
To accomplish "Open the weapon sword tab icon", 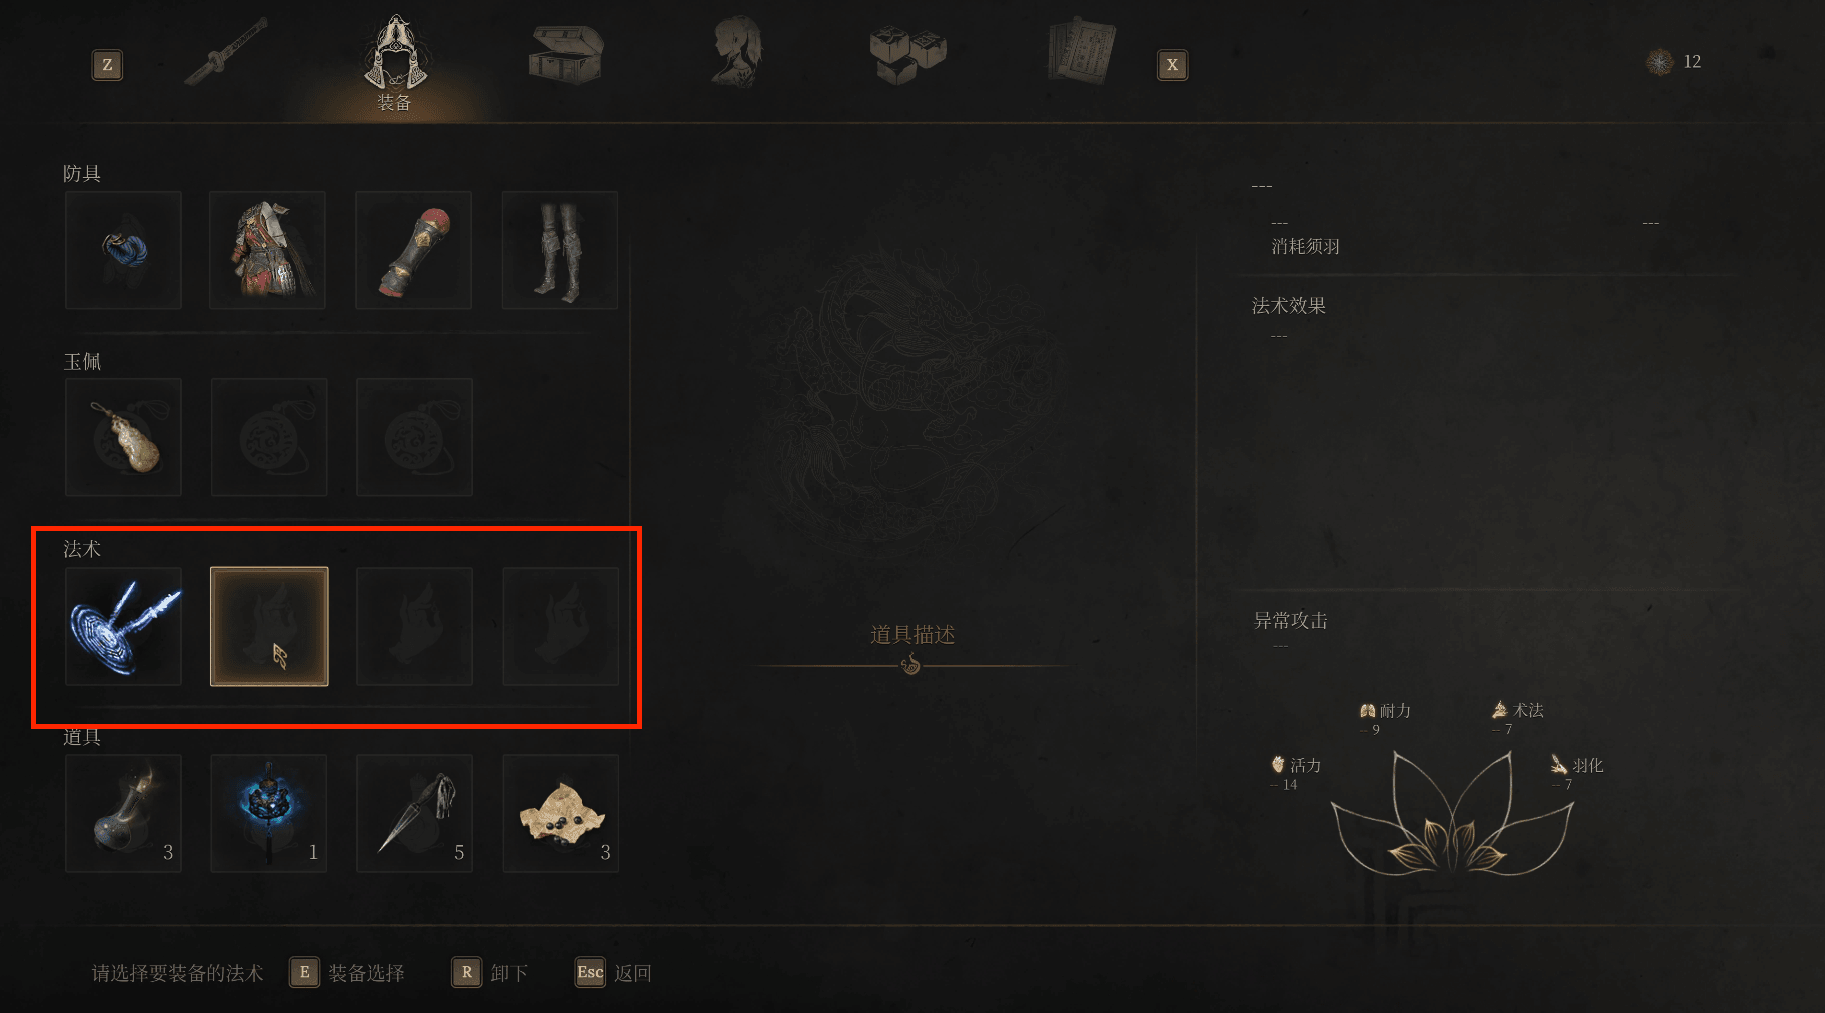I will tap(226, 51).
